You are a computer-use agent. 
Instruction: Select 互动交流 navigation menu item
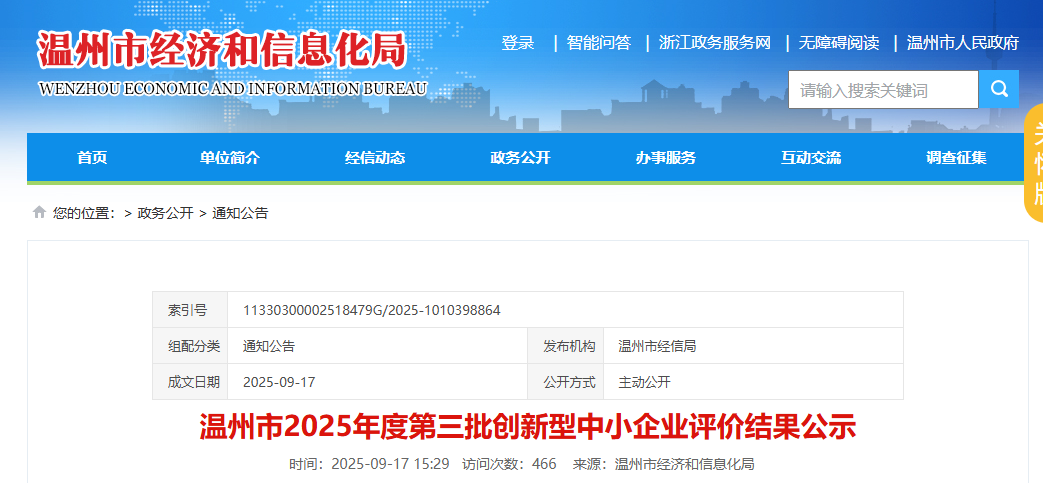(811, 158)
